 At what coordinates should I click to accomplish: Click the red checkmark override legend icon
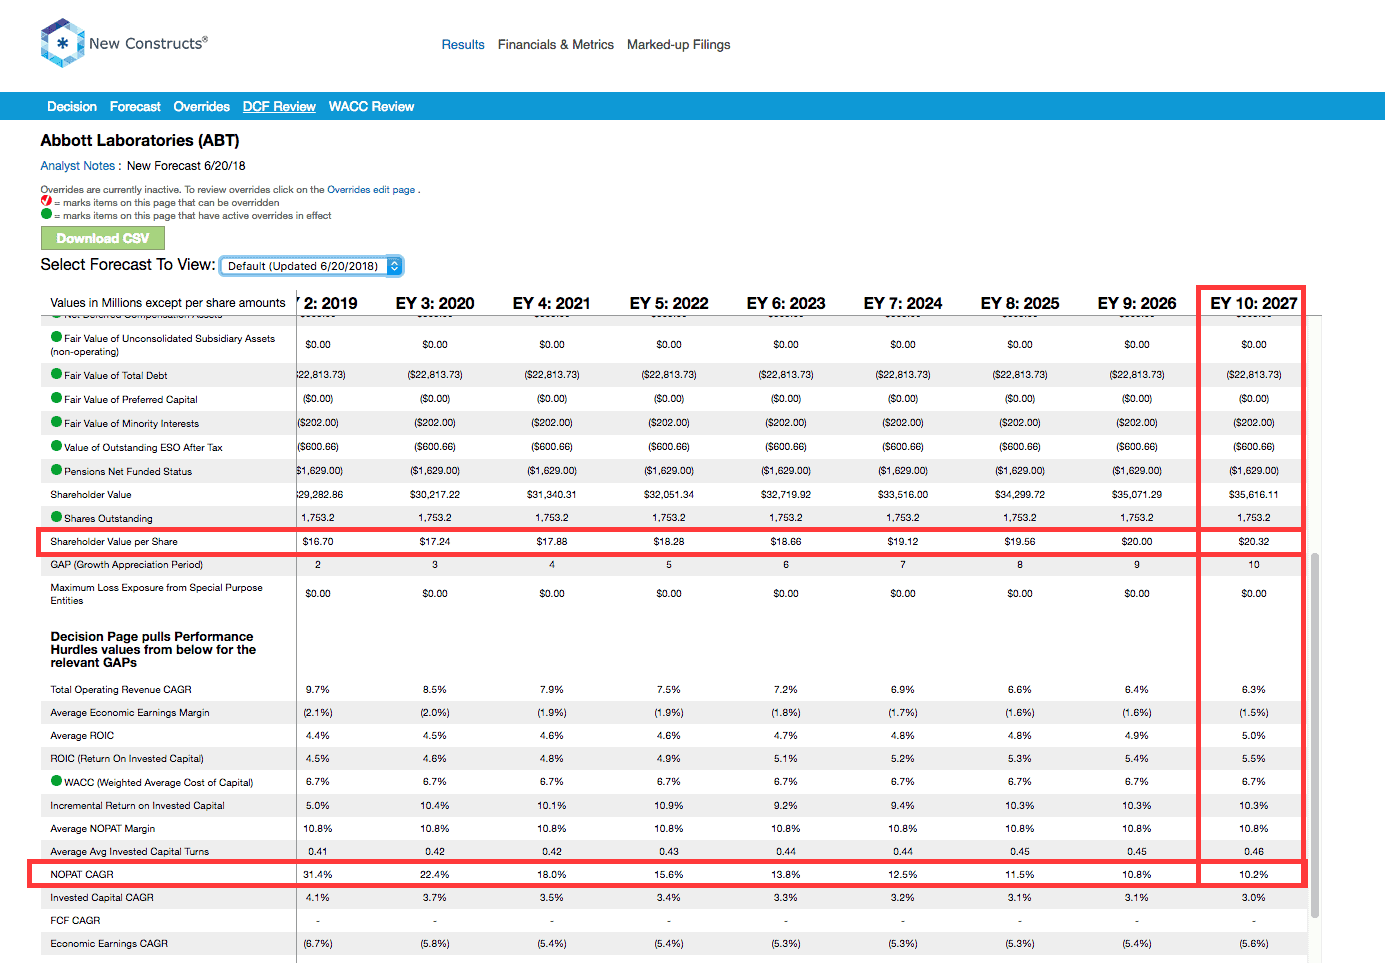click(x=46, y=201)
